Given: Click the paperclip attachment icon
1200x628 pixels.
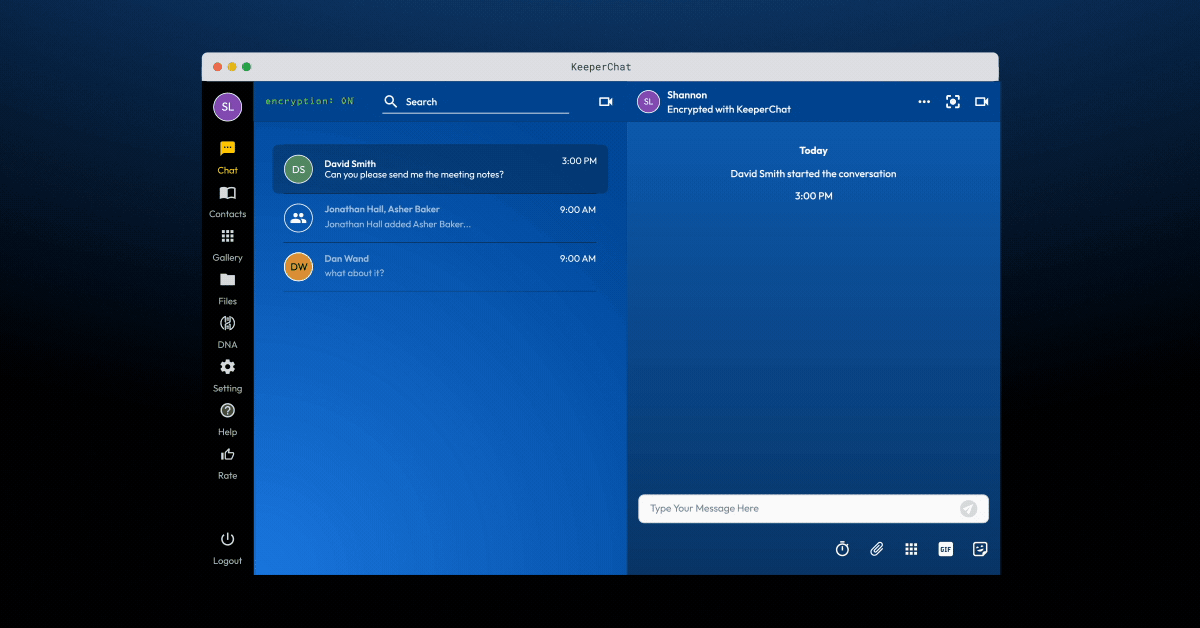Looking at the screenshot, I should tap(877, 549).
